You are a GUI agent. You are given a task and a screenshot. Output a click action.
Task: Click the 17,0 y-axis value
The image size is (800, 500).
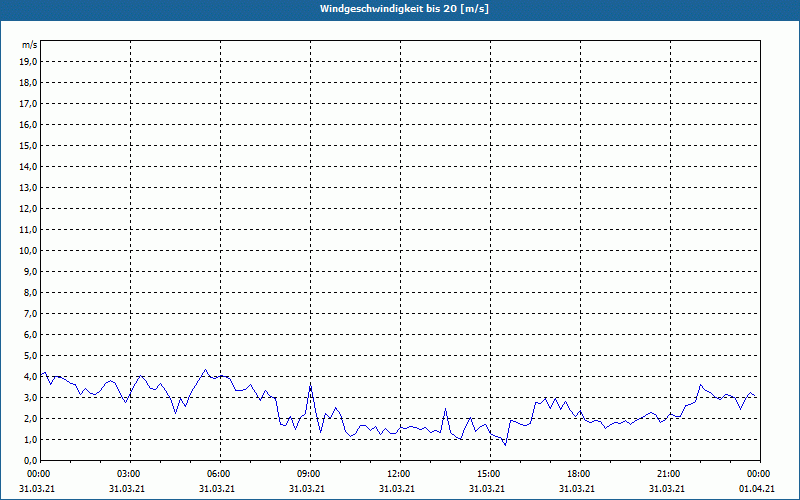coord(29,103)
